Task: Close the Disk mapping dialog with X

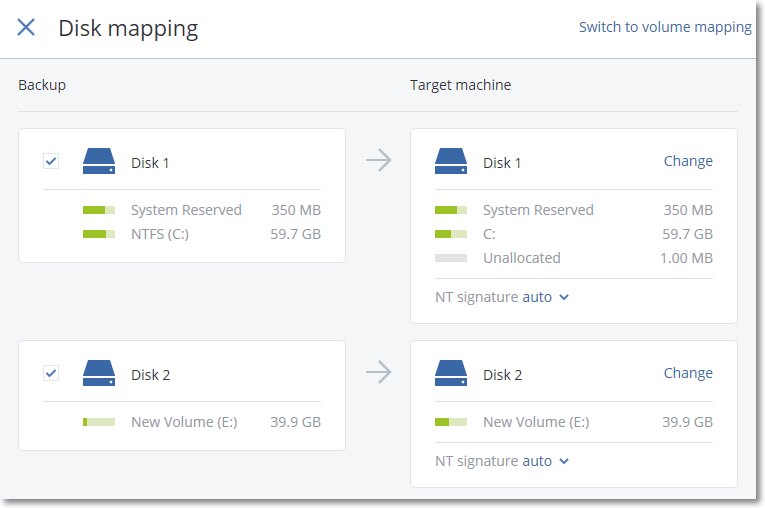Action: [x=26, y=28]
